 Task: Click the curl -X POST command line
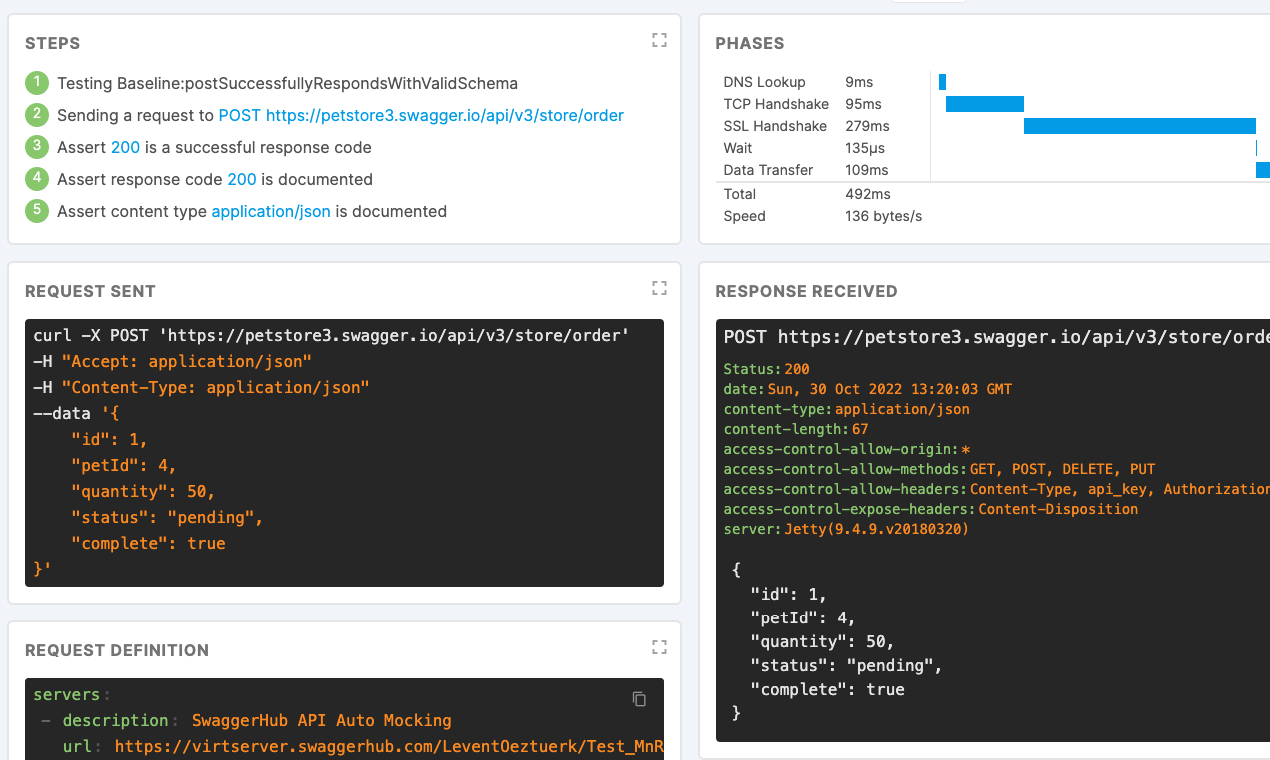(331, 335)
